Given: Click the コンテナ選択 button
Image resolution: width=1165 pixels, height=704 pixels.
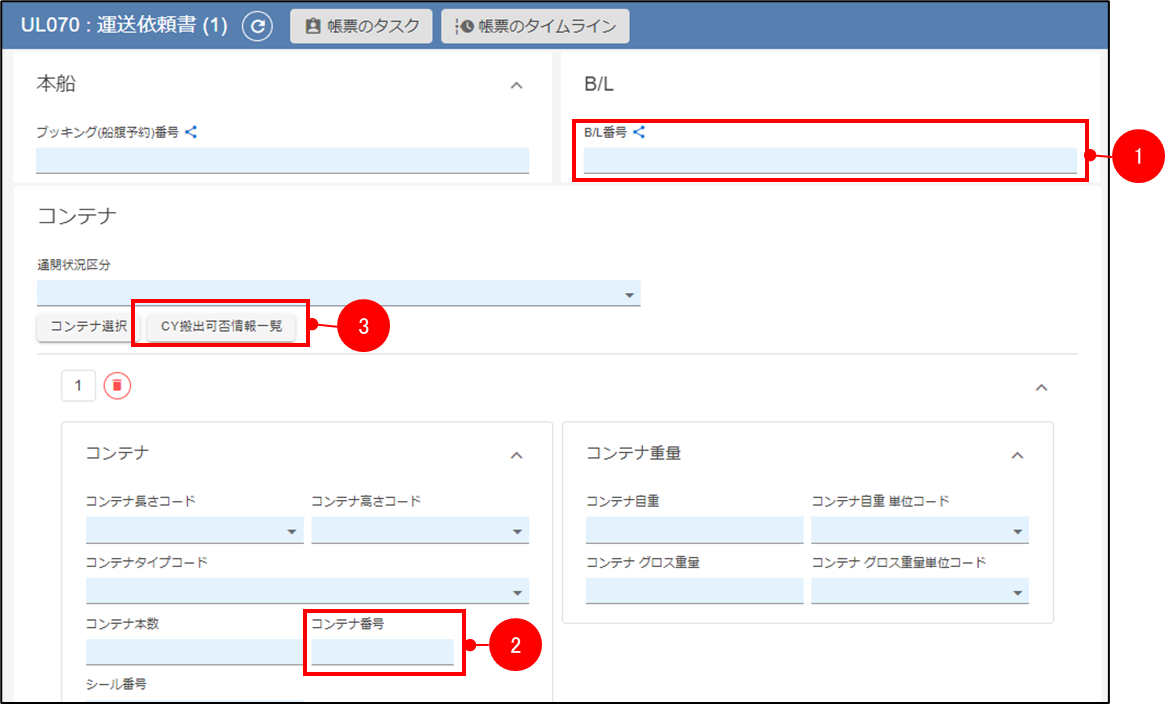Looking at the screenshot, I should pos(88,327).
